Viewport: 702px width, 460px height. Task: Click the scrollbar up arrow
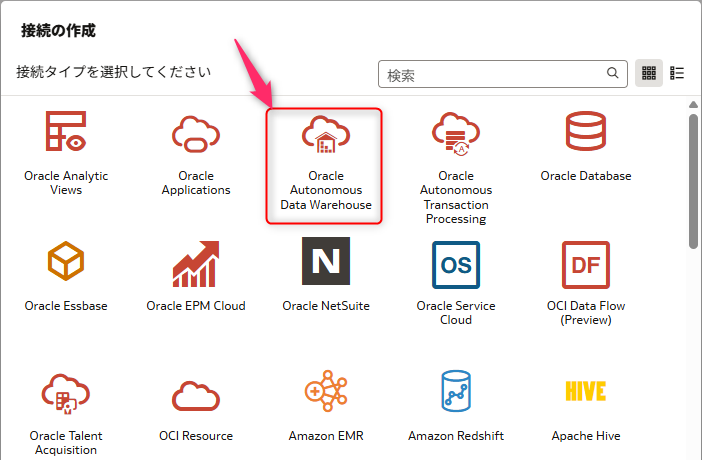pyautogui.click(x=693, y=105)
